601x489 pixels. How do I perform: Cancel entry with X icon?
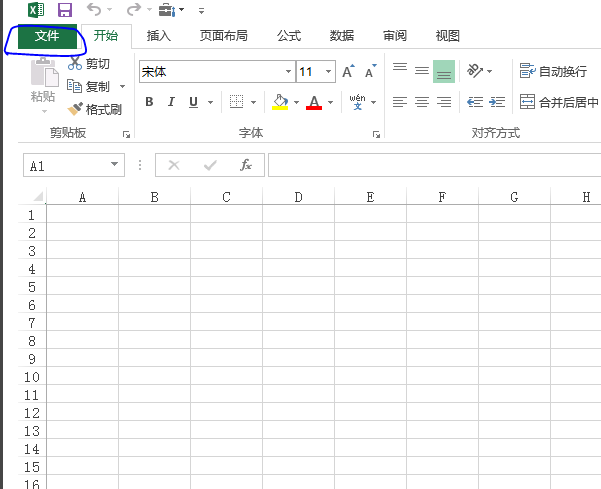(174, 165)
